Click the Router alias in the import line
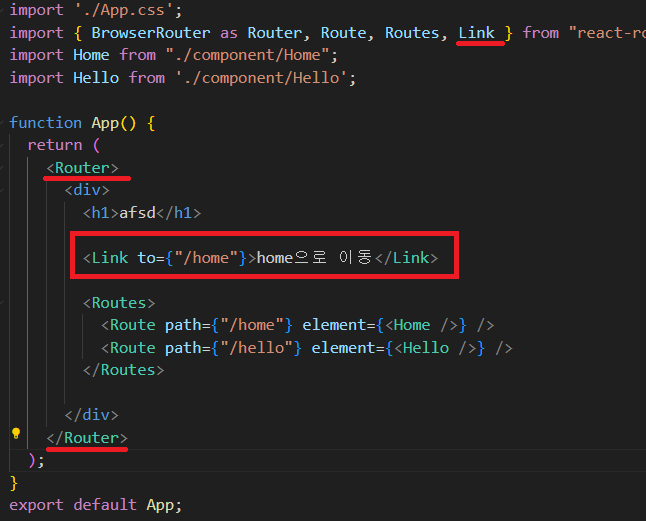Viewport: 646px width, 521px height. pos(274,33)
